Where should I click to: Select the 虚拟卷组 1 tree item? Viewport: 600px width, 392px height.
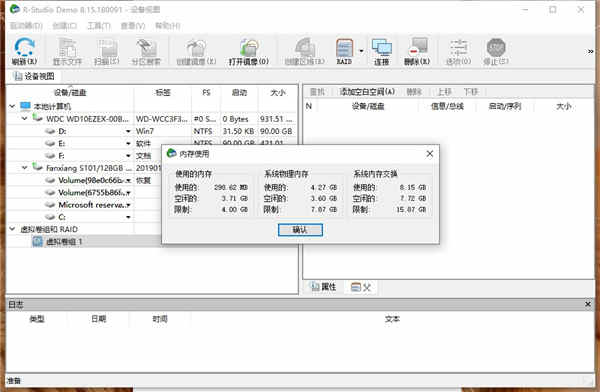tap(64, 242)
